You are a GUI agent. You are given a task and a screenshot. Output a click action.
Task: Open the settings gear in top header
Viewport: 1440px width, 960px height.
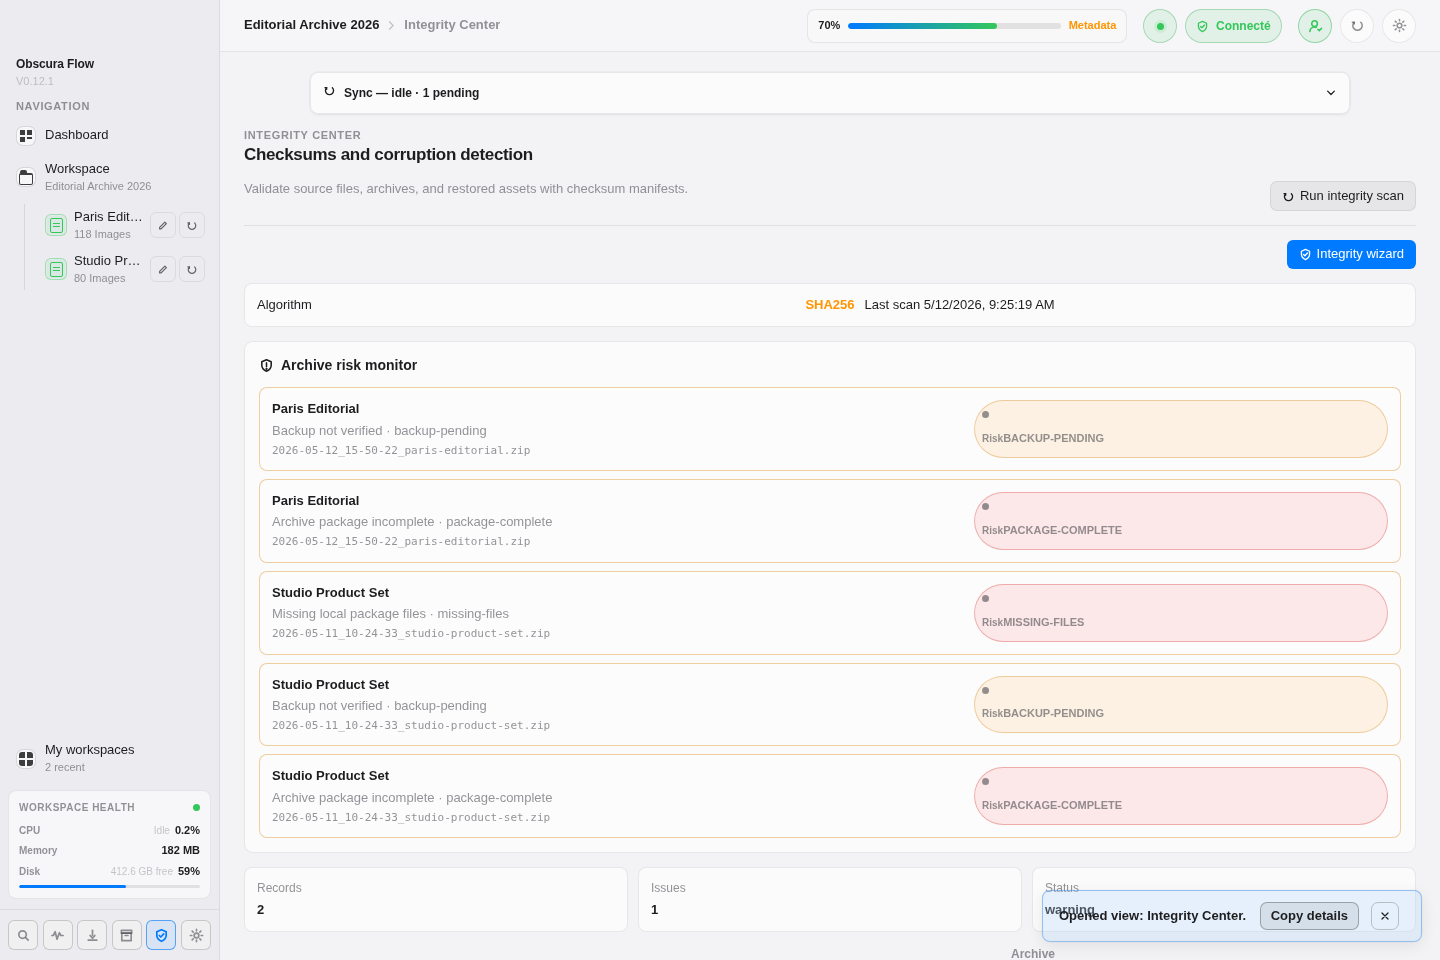[x=1399, y=26]
